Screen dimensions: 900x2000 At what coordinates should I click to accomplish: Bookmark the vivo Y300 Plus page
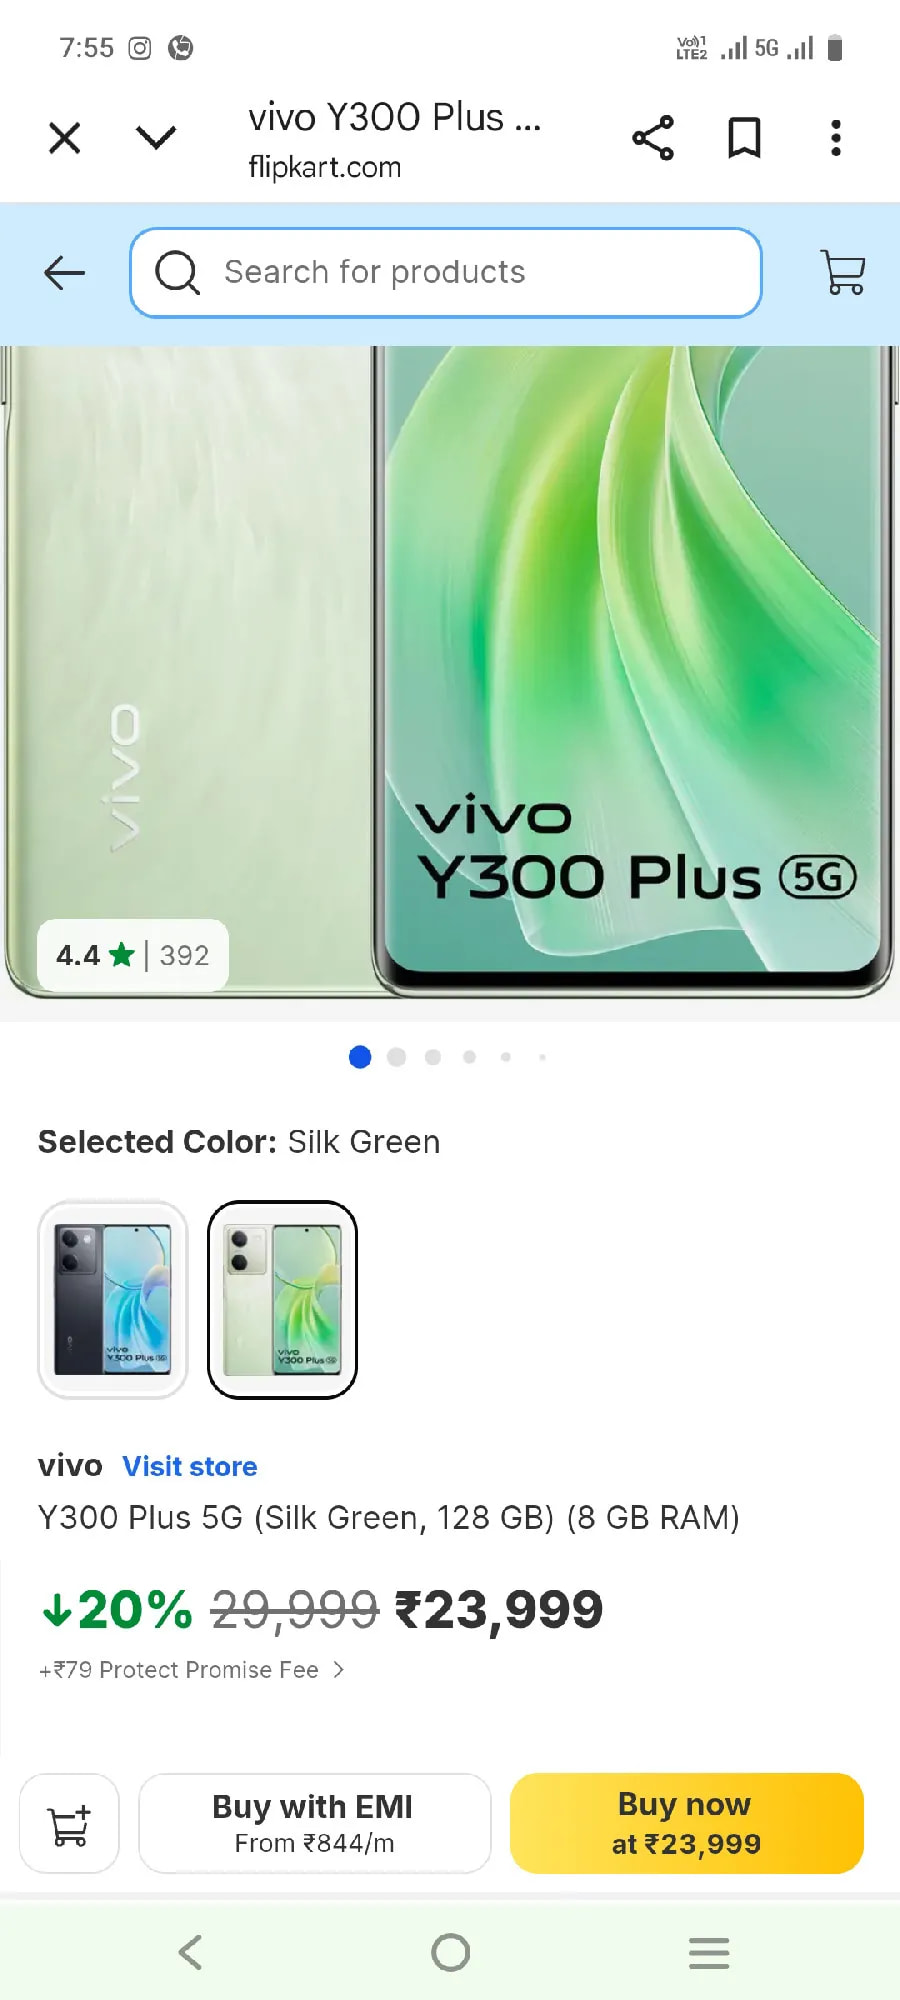tap(744, 138)
